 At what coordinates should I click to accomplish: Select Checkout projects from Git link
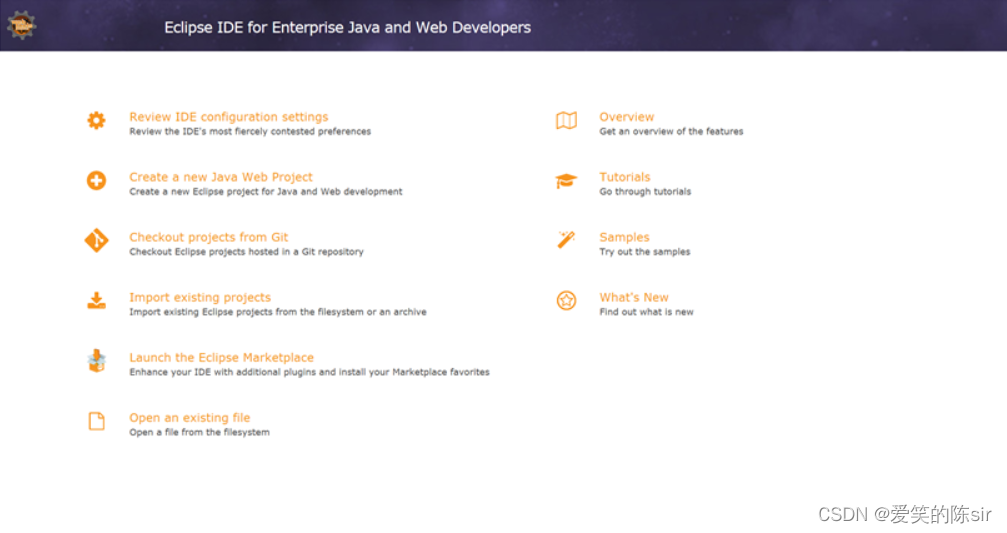209,238
